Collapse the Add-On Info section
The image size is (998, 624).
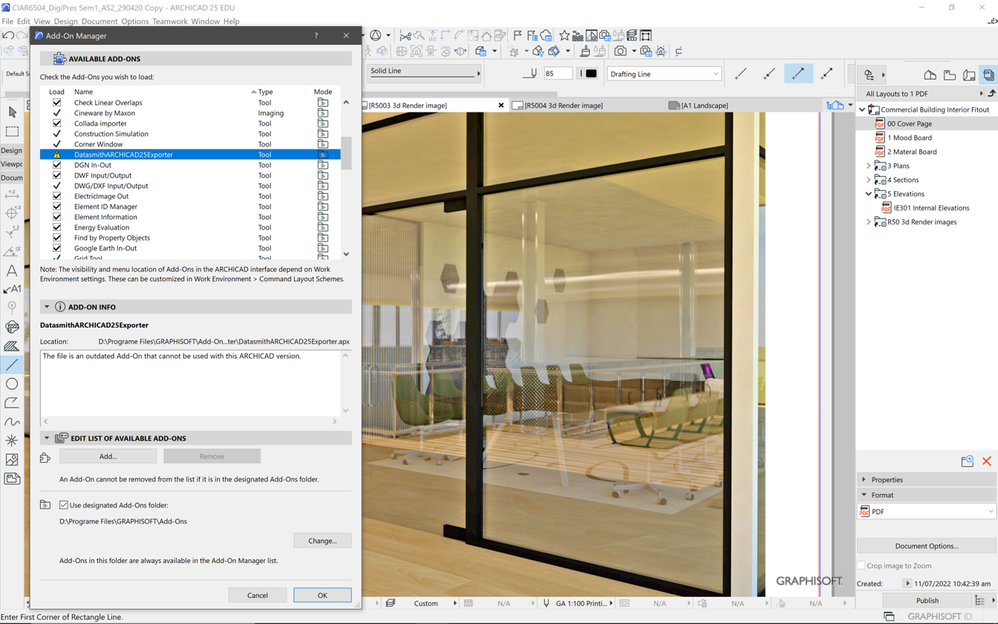(x=46, y=307)
